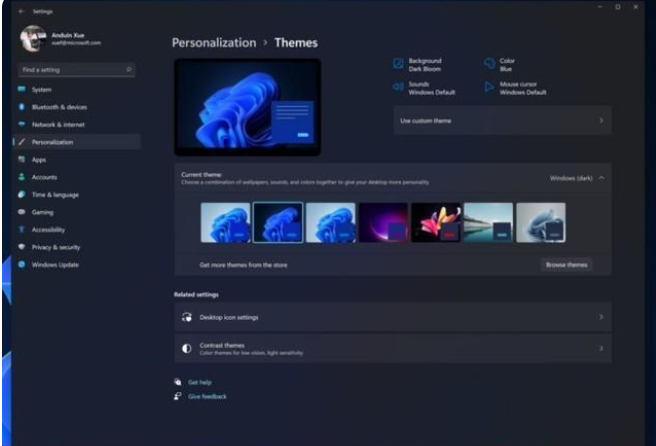Click the Gaming controller icon in sidebar
Screen dimensions: 656x446
[22, 212]
